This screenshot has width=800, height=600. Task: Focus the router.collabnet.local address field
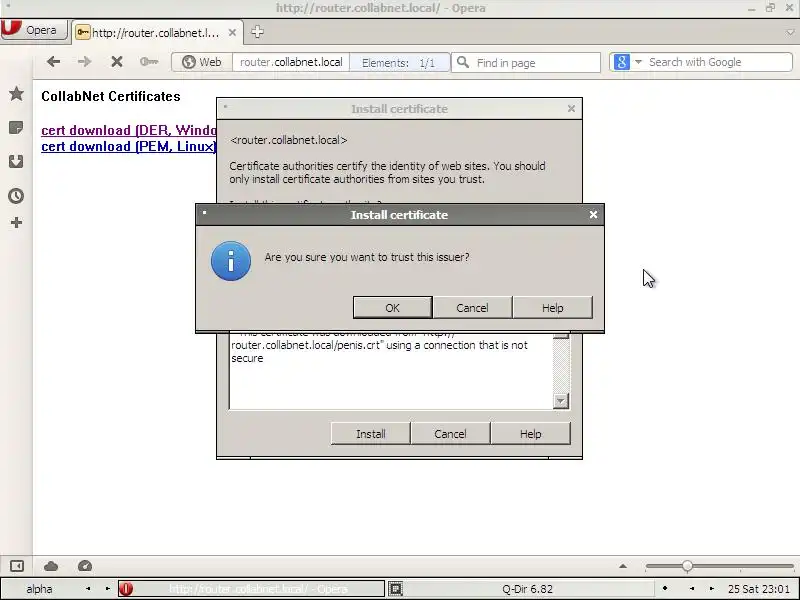(x=291, y=62)
